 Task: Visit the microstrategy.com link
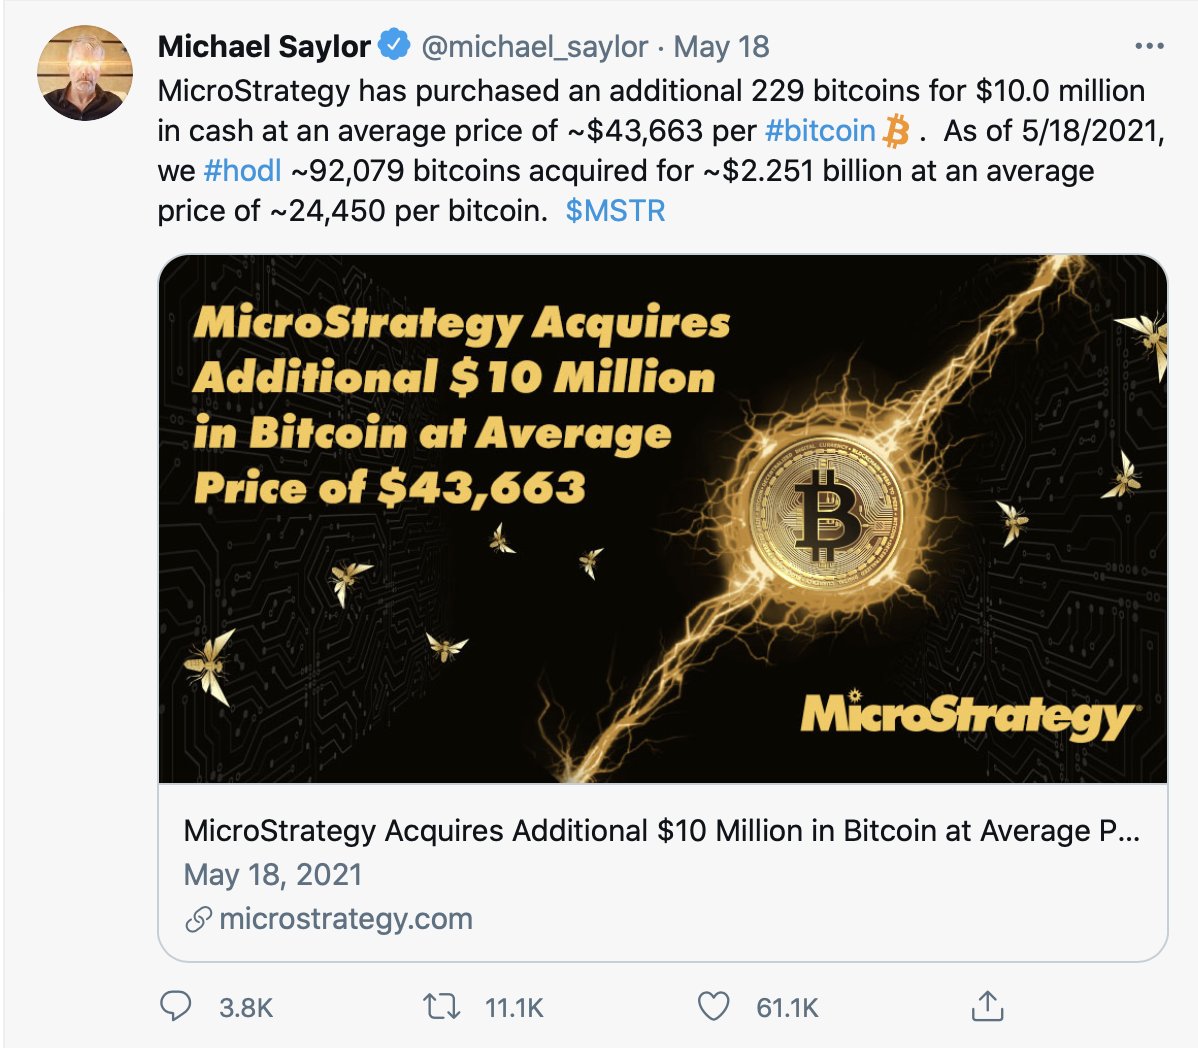tap(345, 919)
